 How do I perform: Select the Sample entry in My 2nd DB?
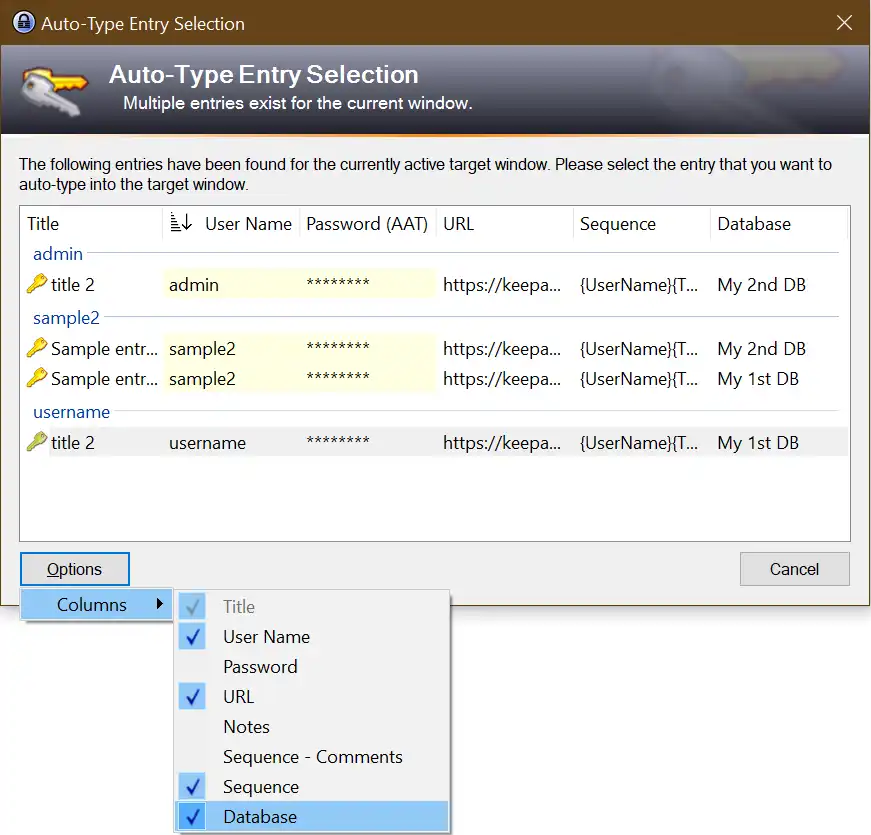coord(104,348)
